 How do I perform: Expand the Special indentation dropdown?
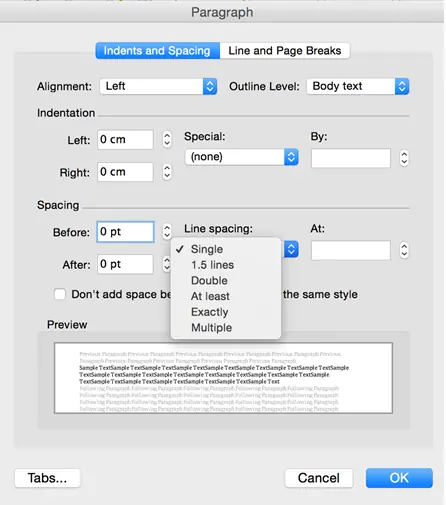(241, 157)
